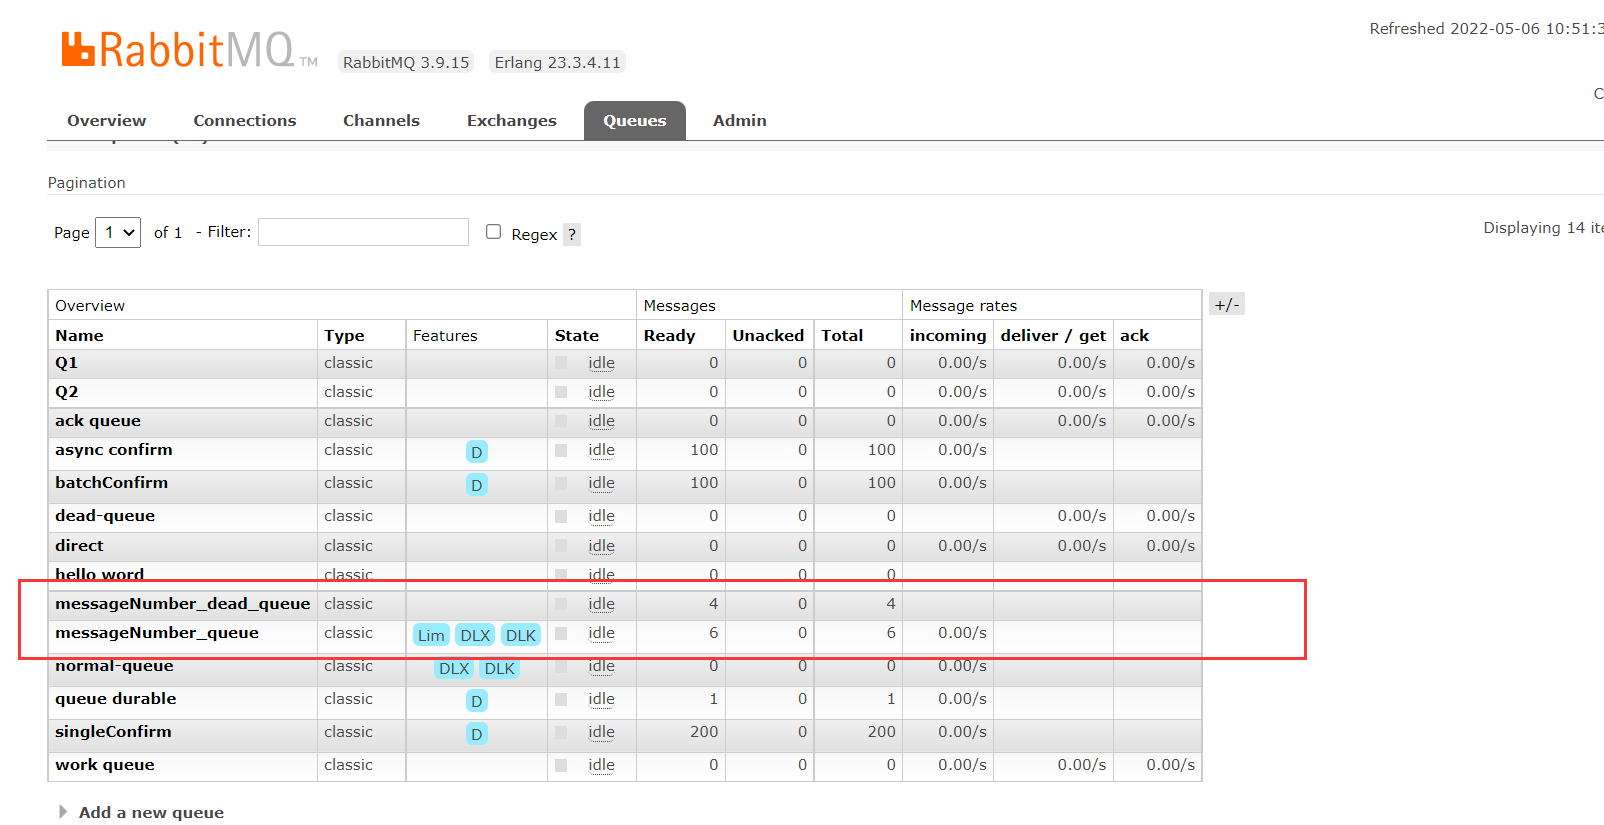Click the RabbitMQ logo
This screenshot has width=1604, height=825.
pos(189,50)
